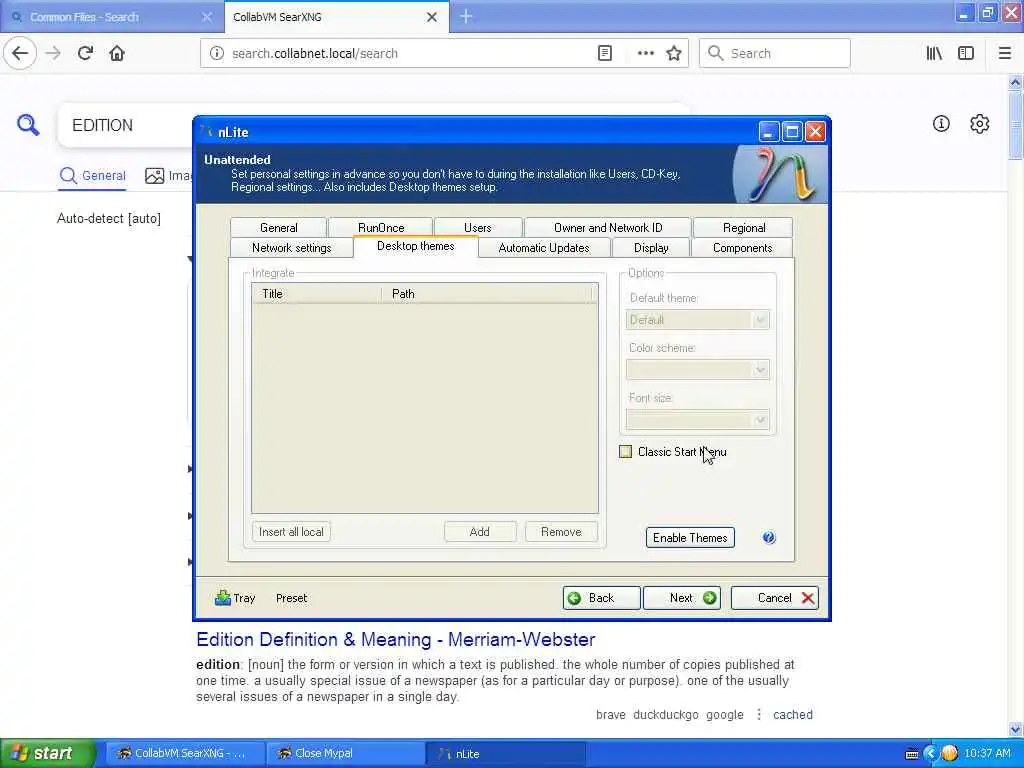Viewport: 1024px width, 768px height.
Task: Click the duckduckgo engine link
Action: [x=665, y=714]
